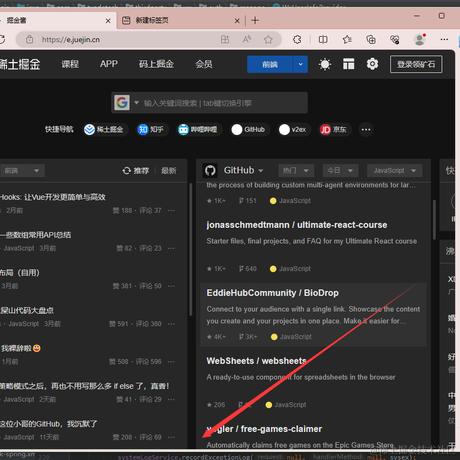
Task: Toggle light theme sun icon
Action: (x=325, y=64)
